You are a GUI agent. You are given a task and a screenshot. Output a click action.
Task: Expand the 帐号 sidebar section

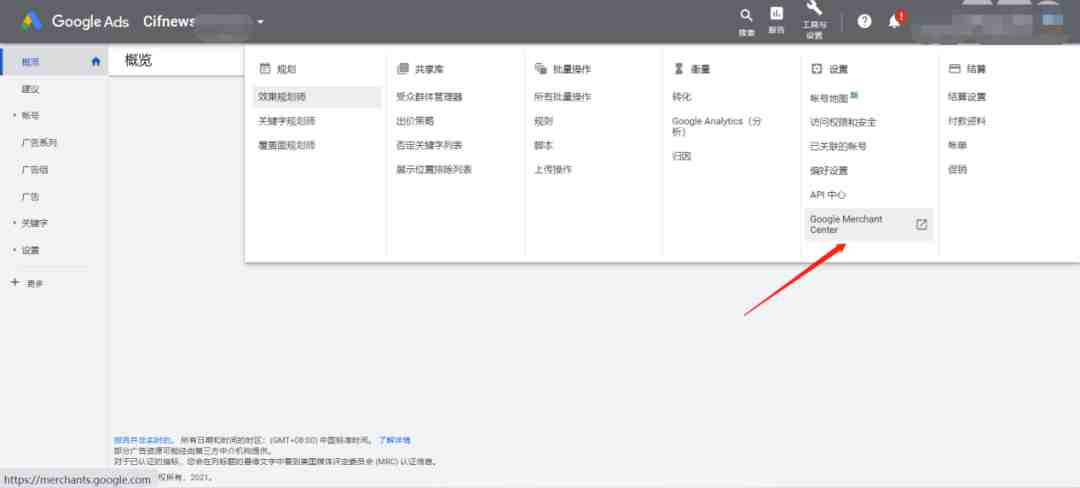pos(30,116)
